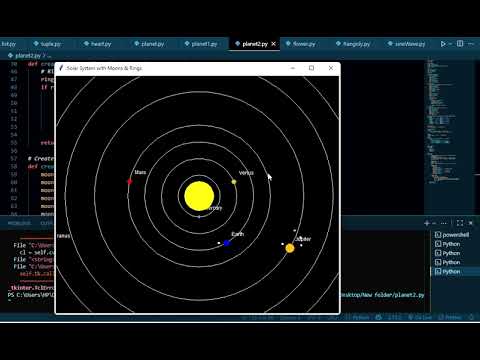Close the terminal panel
Image resolution: width=480 pixels, height=360 pixels.
coord(471,223)
